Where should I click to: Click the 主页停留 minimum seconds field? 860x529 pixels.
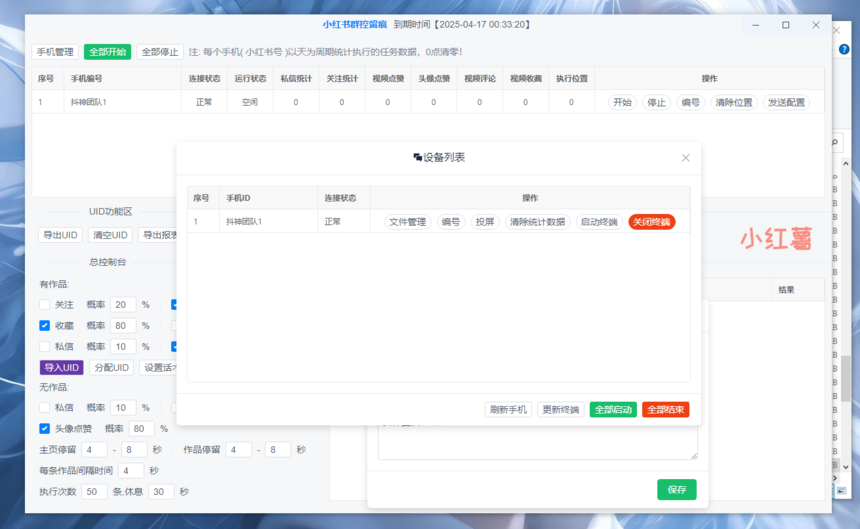pyautogui.click(x=94, y=450)
